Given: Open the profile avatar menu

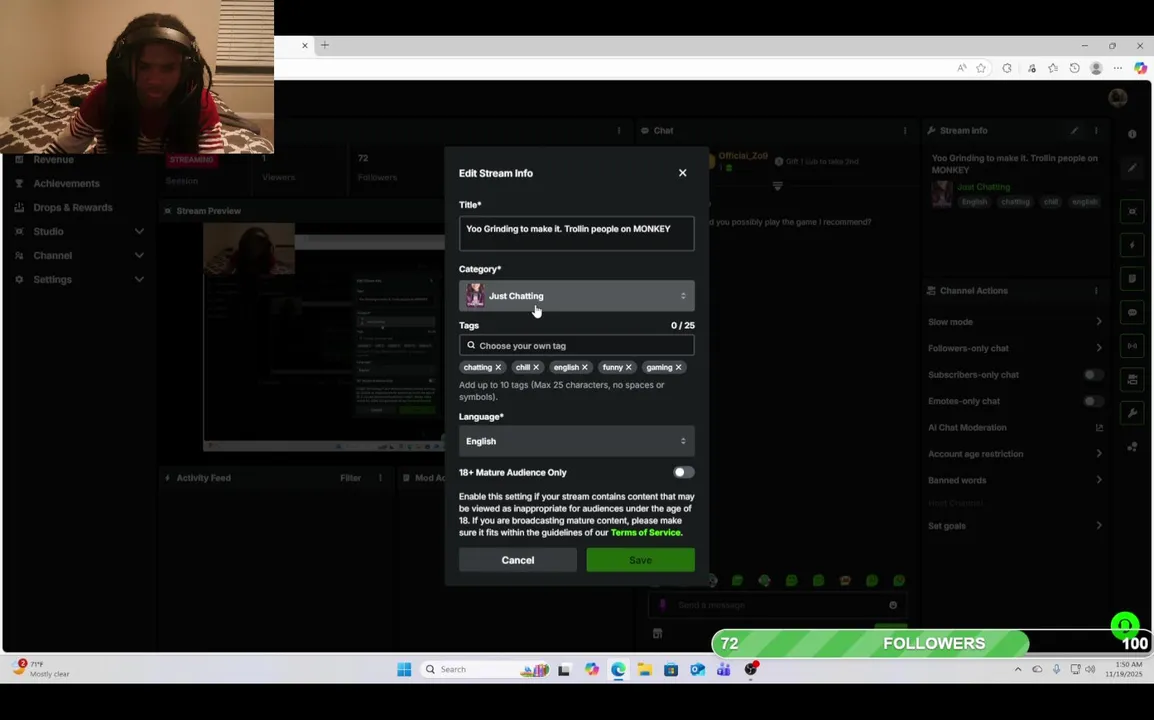Looking at the screenshot, I should pos(1117,98).
